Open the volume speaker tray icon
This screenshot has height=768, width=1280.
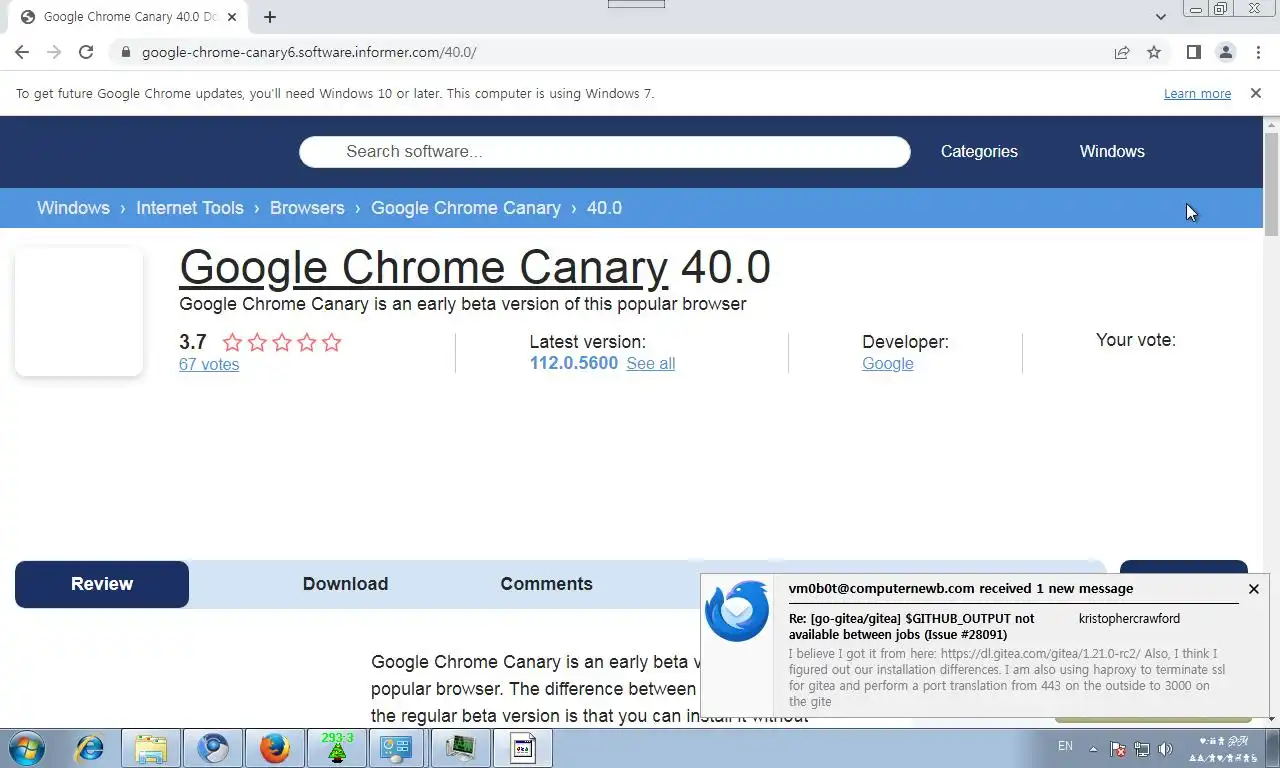tap(1165, 749)
